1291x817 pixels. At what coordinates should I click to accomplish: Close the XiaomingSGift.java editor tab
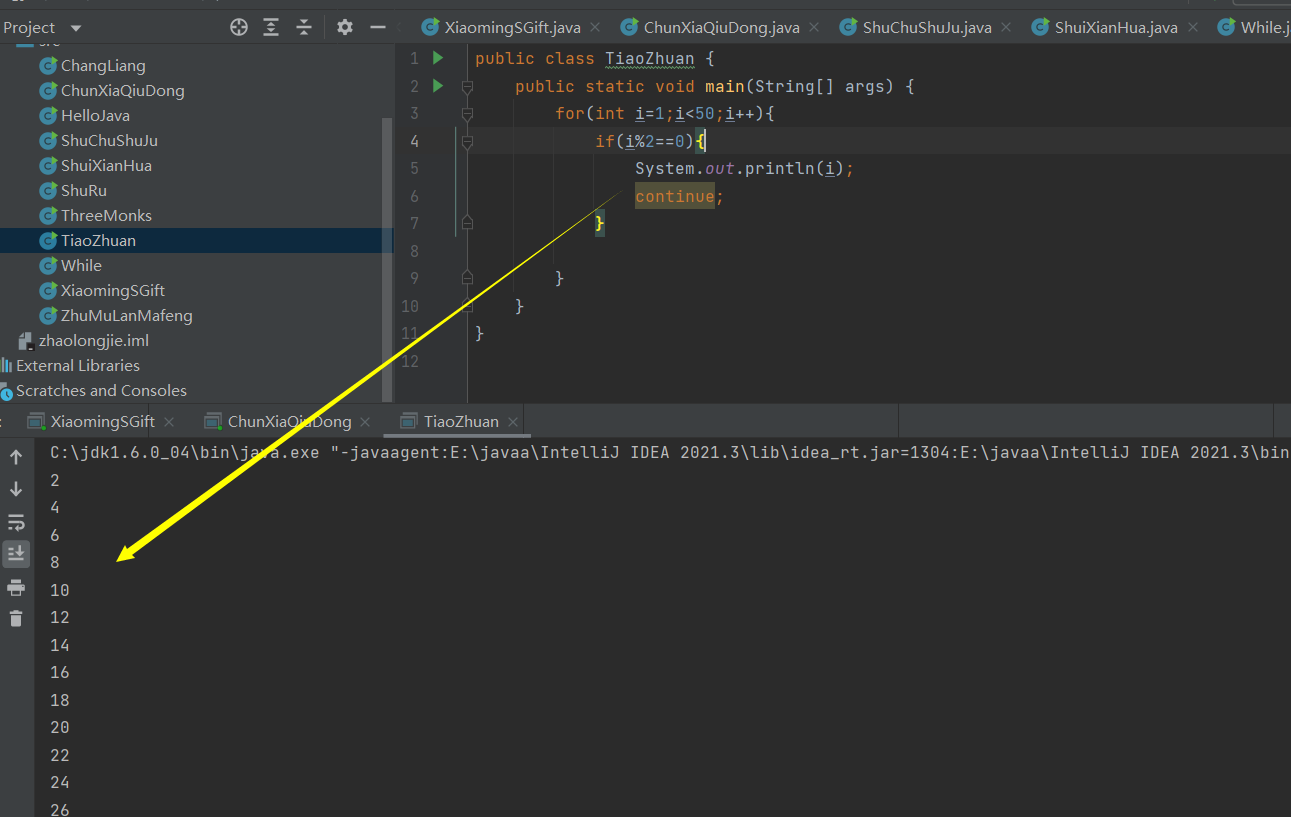(x=594, y=27)
